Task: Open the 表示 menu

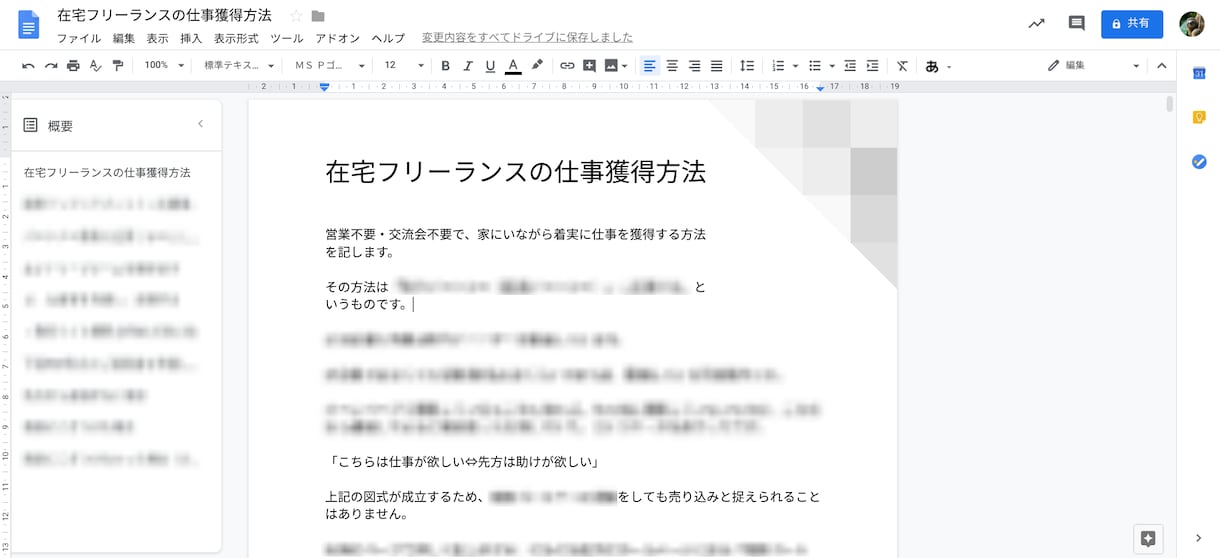Action: click(158, 38)
